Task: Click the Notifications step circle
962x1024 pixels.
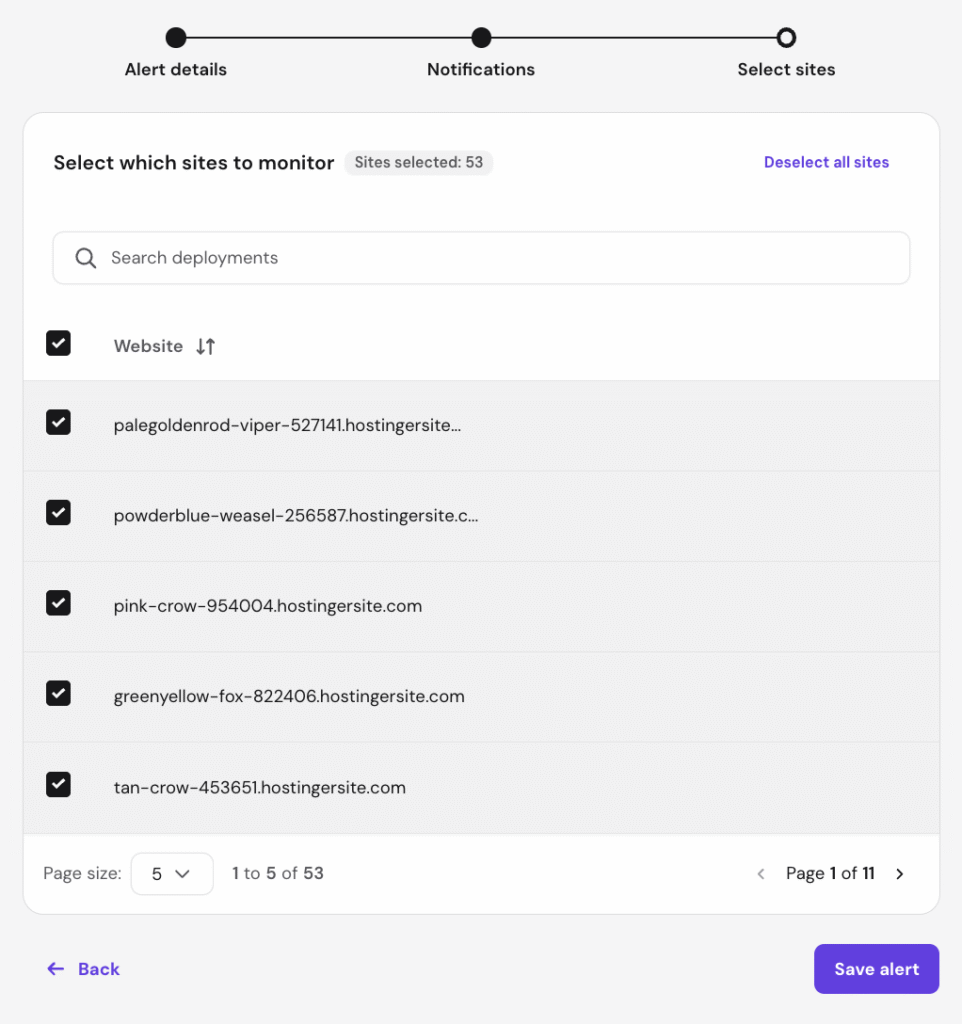Action: pyautogui.click(x=481, y=38)
